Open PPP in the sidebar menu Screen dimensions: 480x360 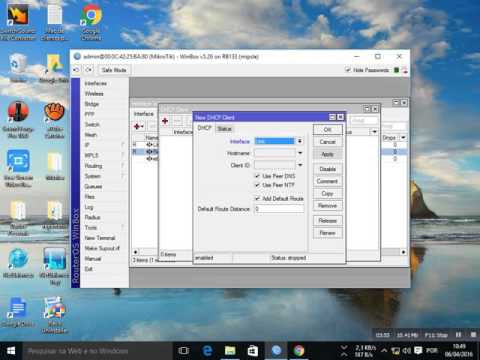[90, 114]
